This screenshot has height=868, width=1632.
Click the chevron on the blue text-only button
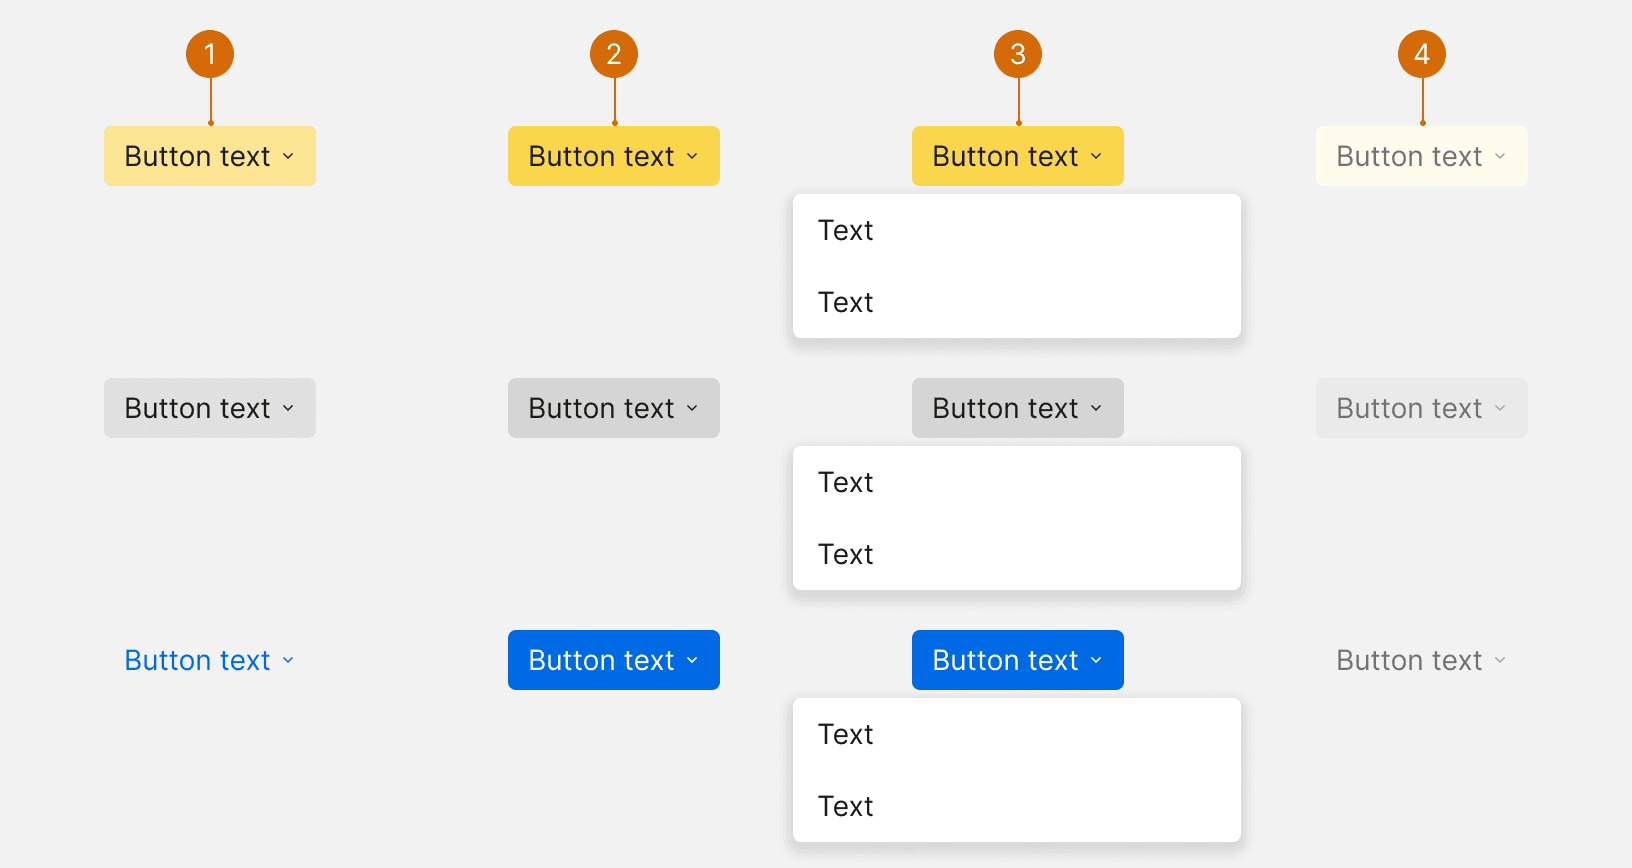coord(288,660)
